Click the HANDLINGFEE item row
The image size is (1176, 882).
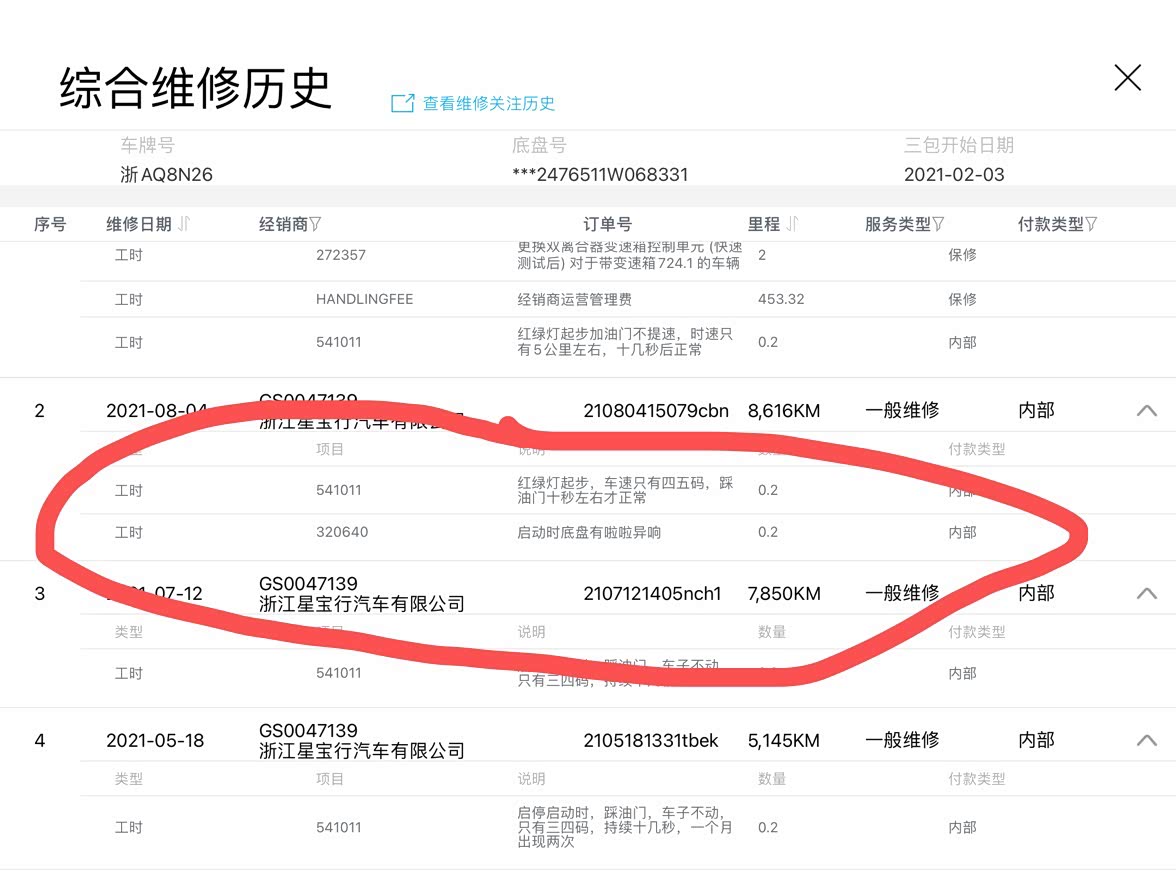click(x=364, y=299)
